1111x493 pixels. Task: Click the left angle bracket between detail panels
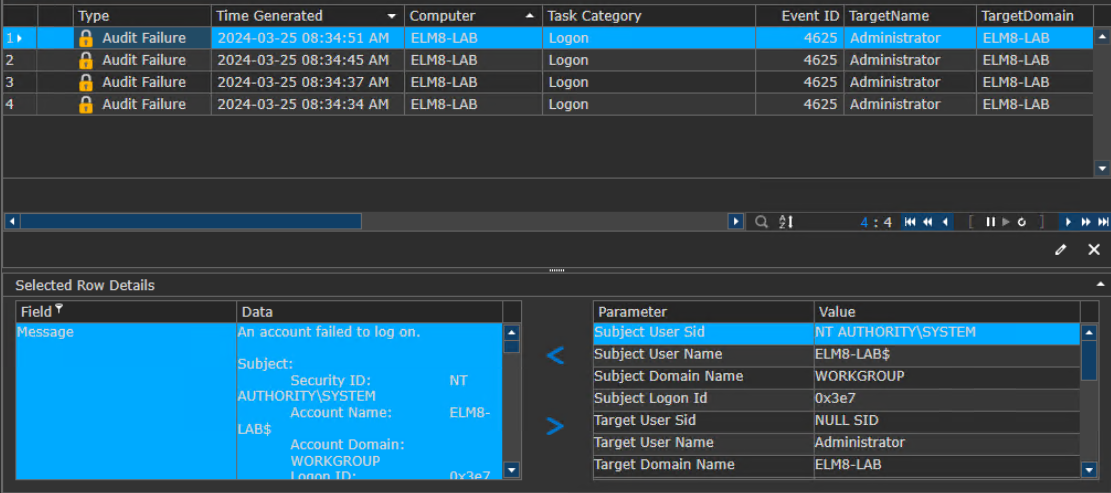(x=555, y=355)
